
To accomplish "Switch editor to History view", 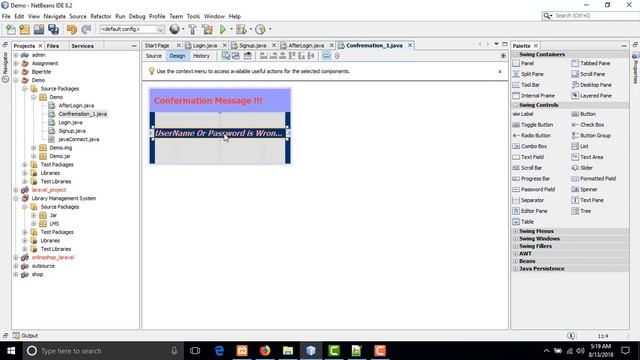I will pyautogui.click(x=201, y=56).
